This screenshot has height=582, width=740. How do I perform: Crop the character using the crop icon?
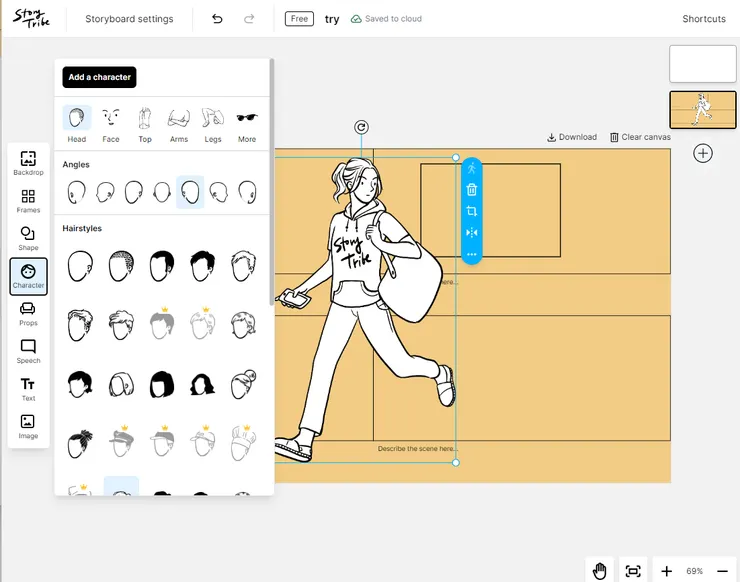[x=472, y=211]
